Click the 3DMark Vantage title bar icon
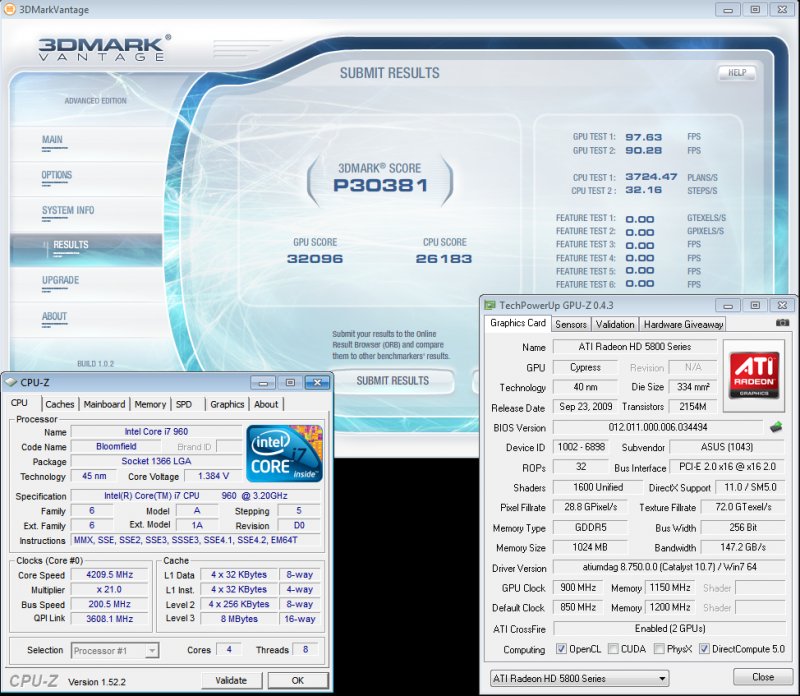Screen dimensions: 800x696 click(x=9, y=9)
